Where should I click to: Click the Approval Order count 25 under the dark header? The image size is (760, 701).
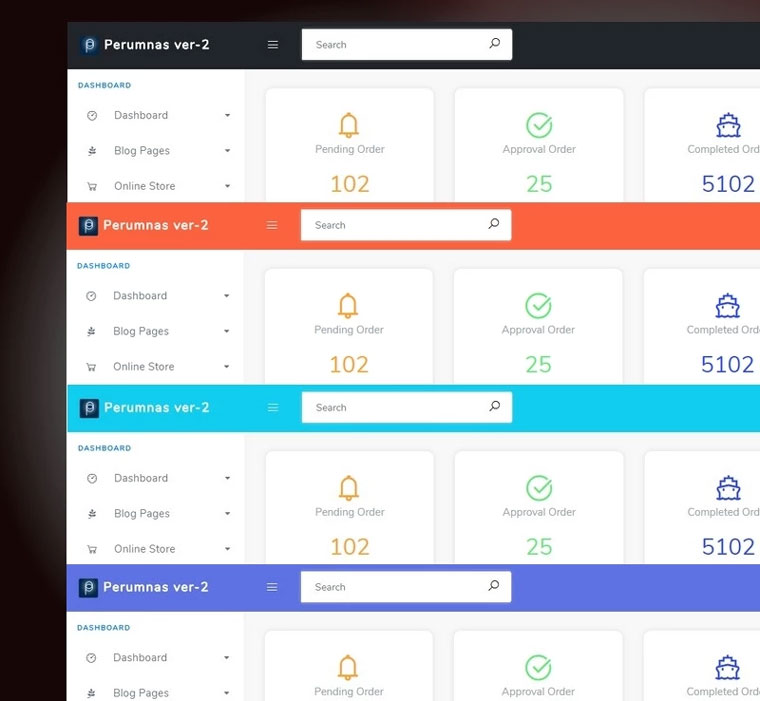[x=539, y=184]
